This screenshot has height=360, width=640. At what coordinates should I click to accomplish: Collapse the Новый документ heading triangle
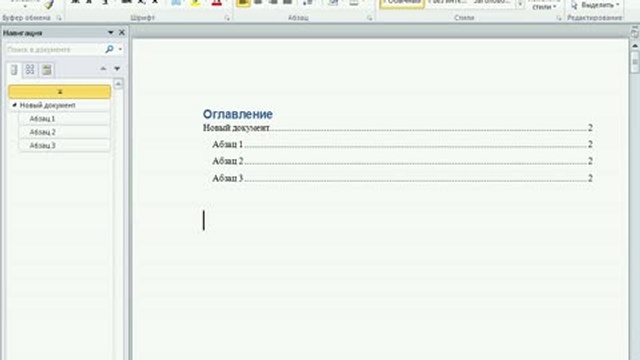(14, 105)
